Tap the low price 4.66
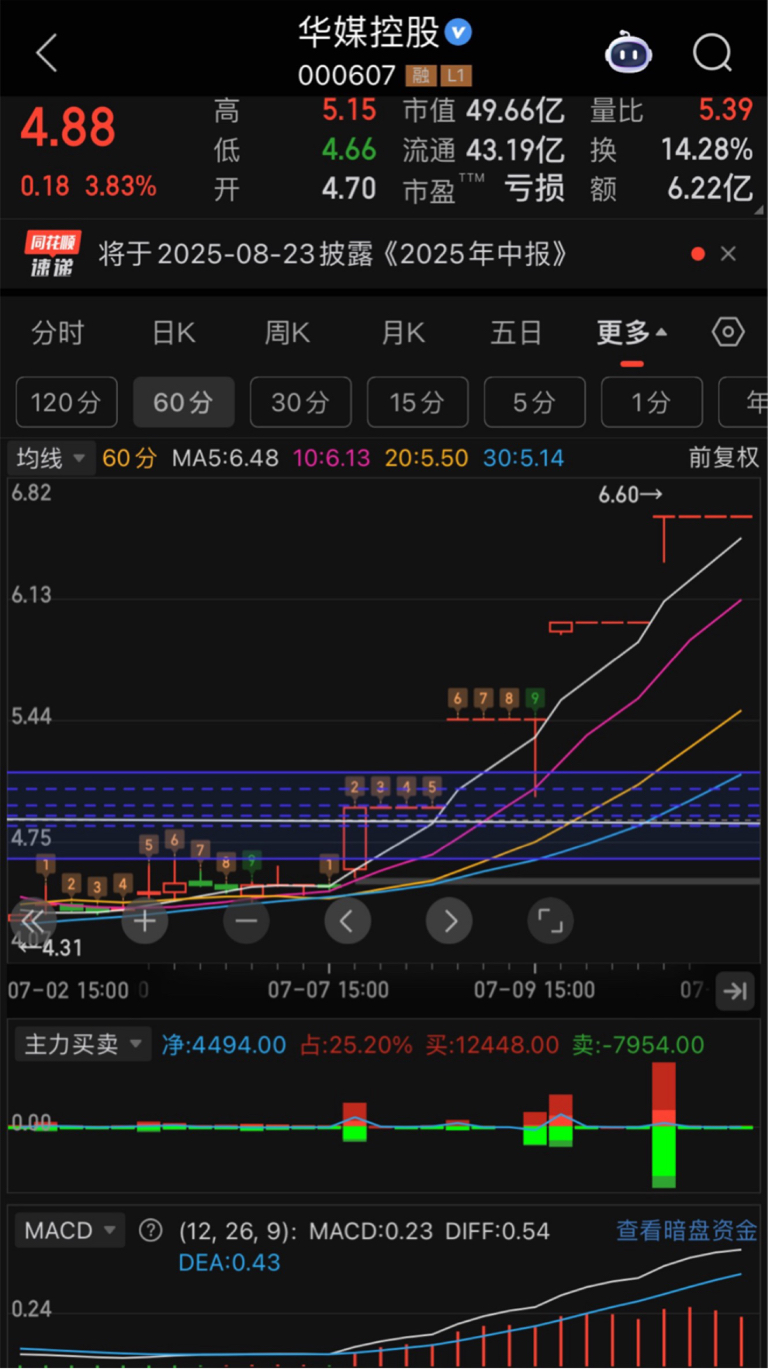Image resolution: width=768 pixels, height=1369 pixels. (349, 150)
